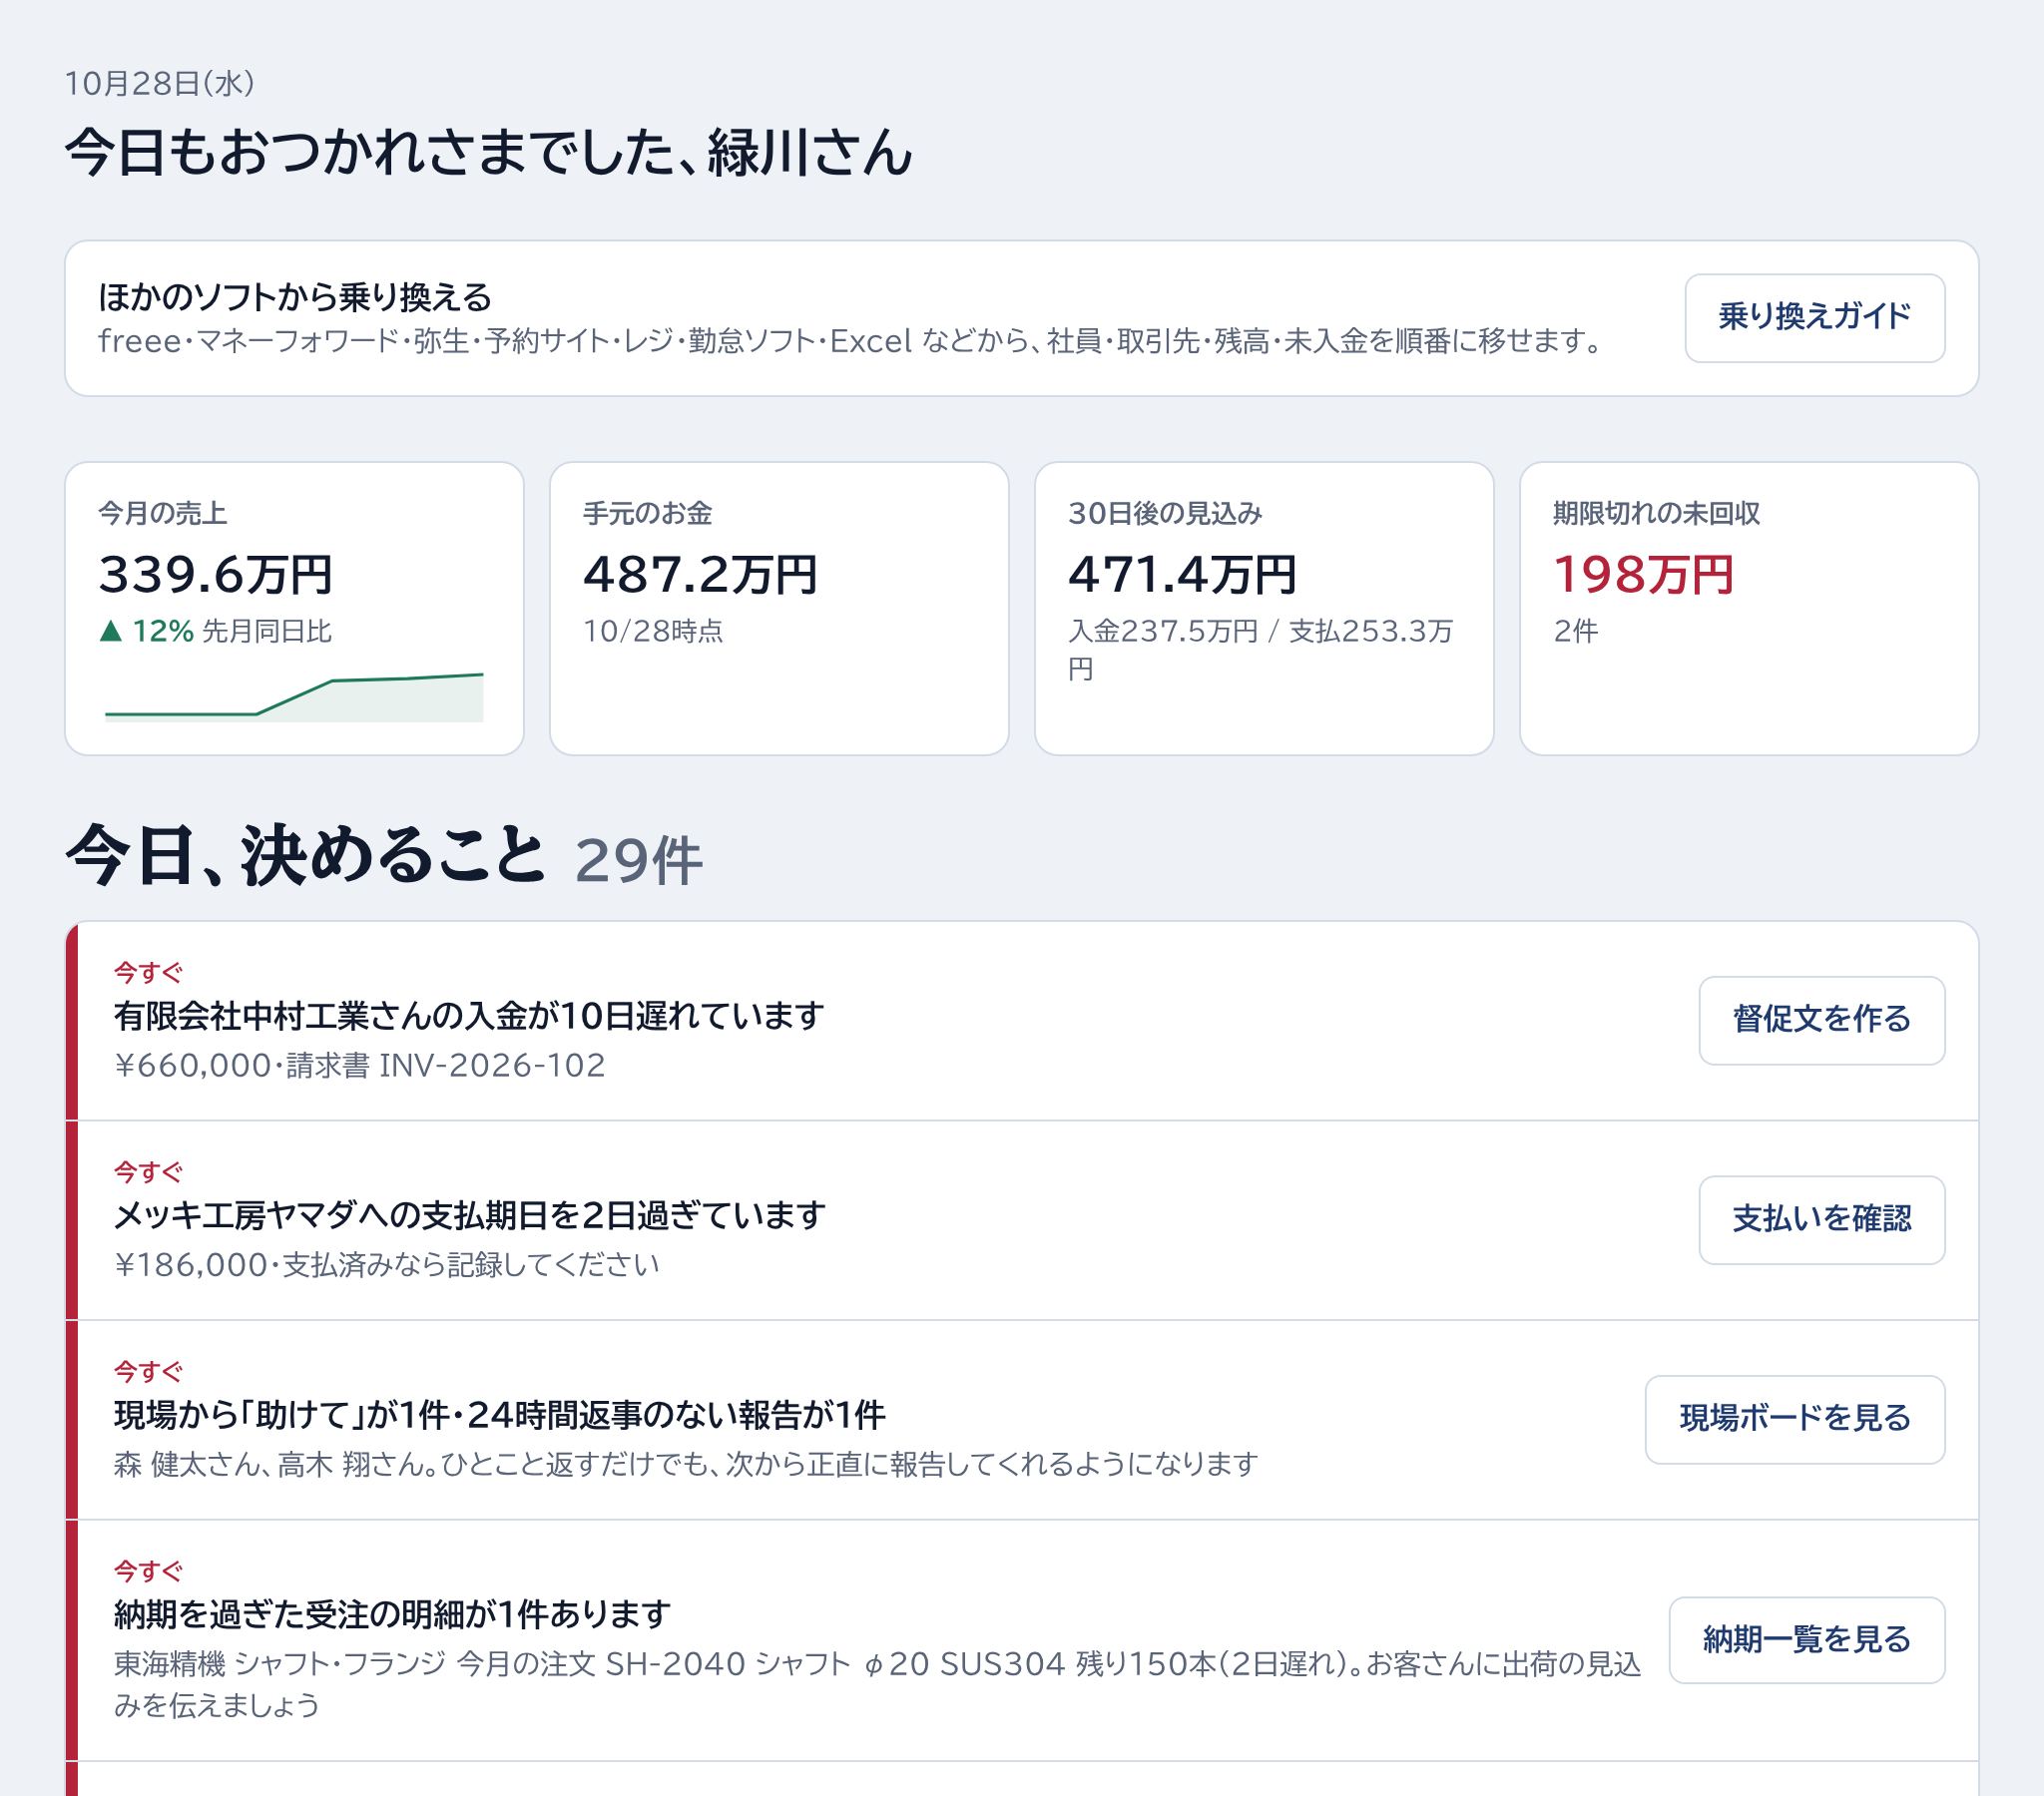Viewport: 2044px width, 1796px height.
Task: Click the date 10月28日(水)
Action: tap(160, 83)
